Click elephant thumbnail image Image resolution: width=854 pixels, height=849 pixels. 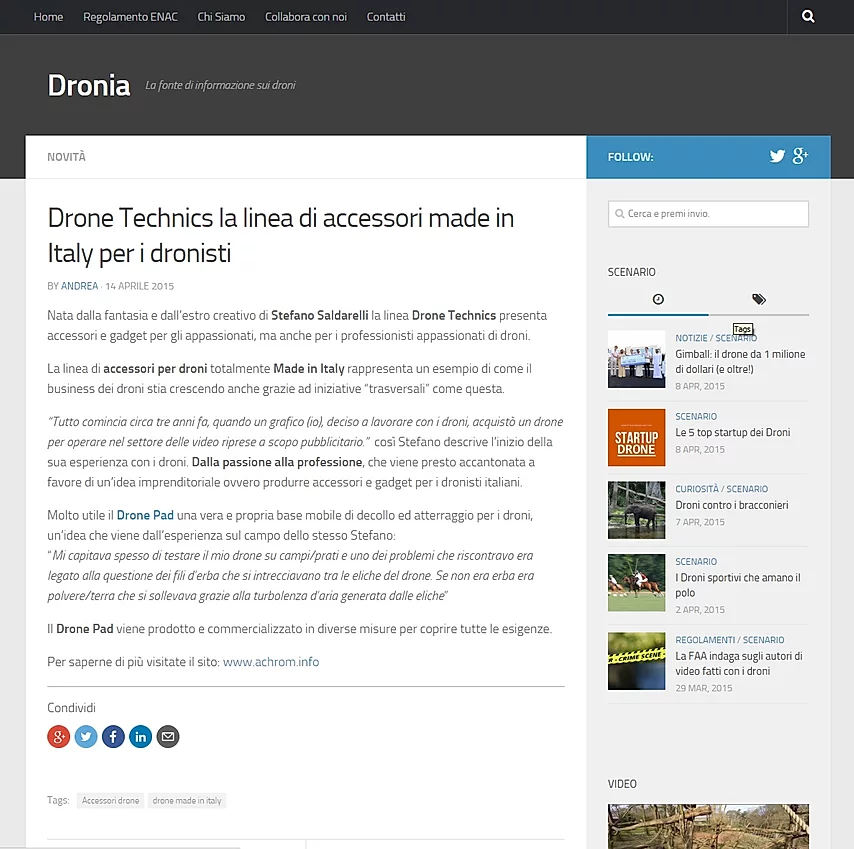636,510
